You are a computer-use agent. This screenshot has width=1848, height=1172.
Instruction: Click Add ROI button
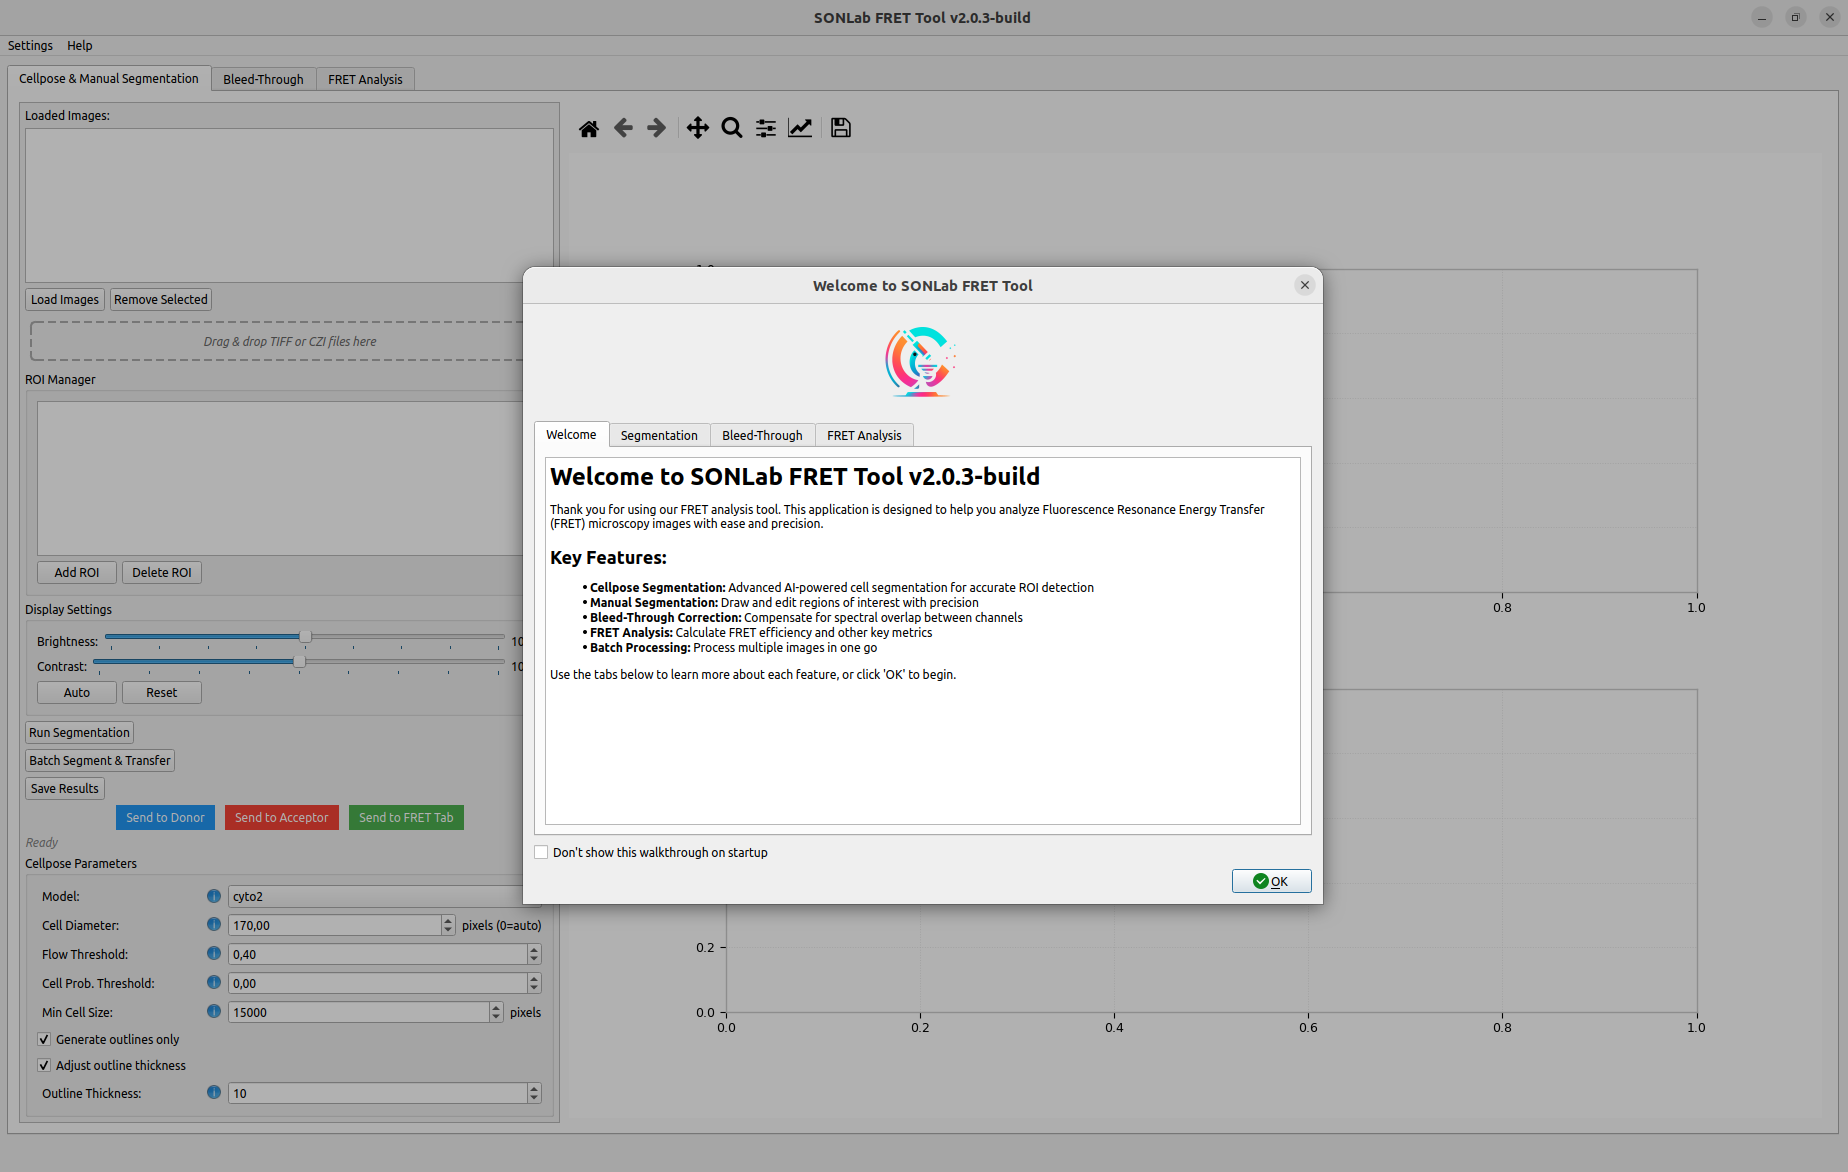tap(77, 572)
